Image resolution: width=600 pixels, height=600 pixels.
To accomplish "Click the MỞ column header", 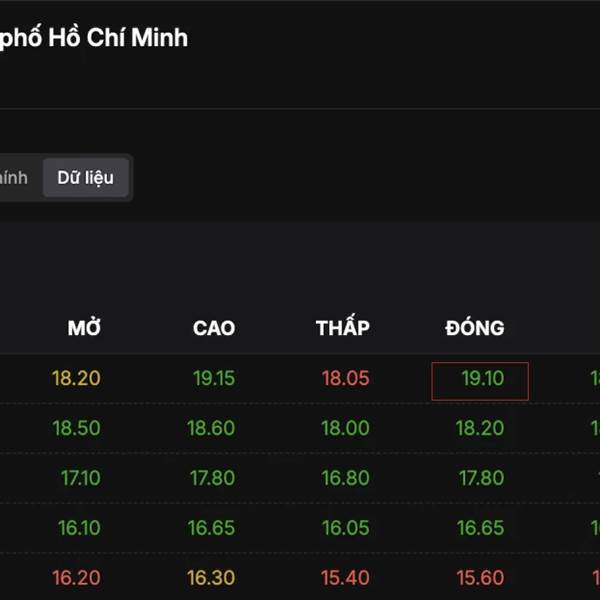I will [84, 328].
